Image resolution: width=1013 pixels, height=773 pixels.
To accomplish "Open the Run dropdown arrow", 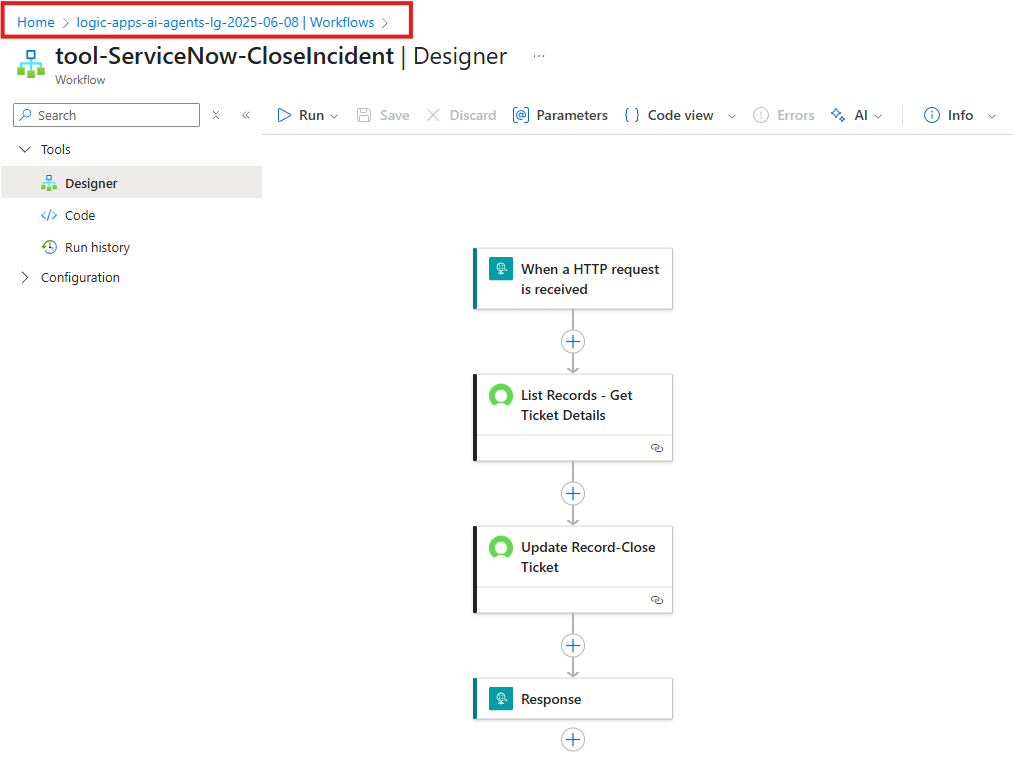I will (334, 116).
